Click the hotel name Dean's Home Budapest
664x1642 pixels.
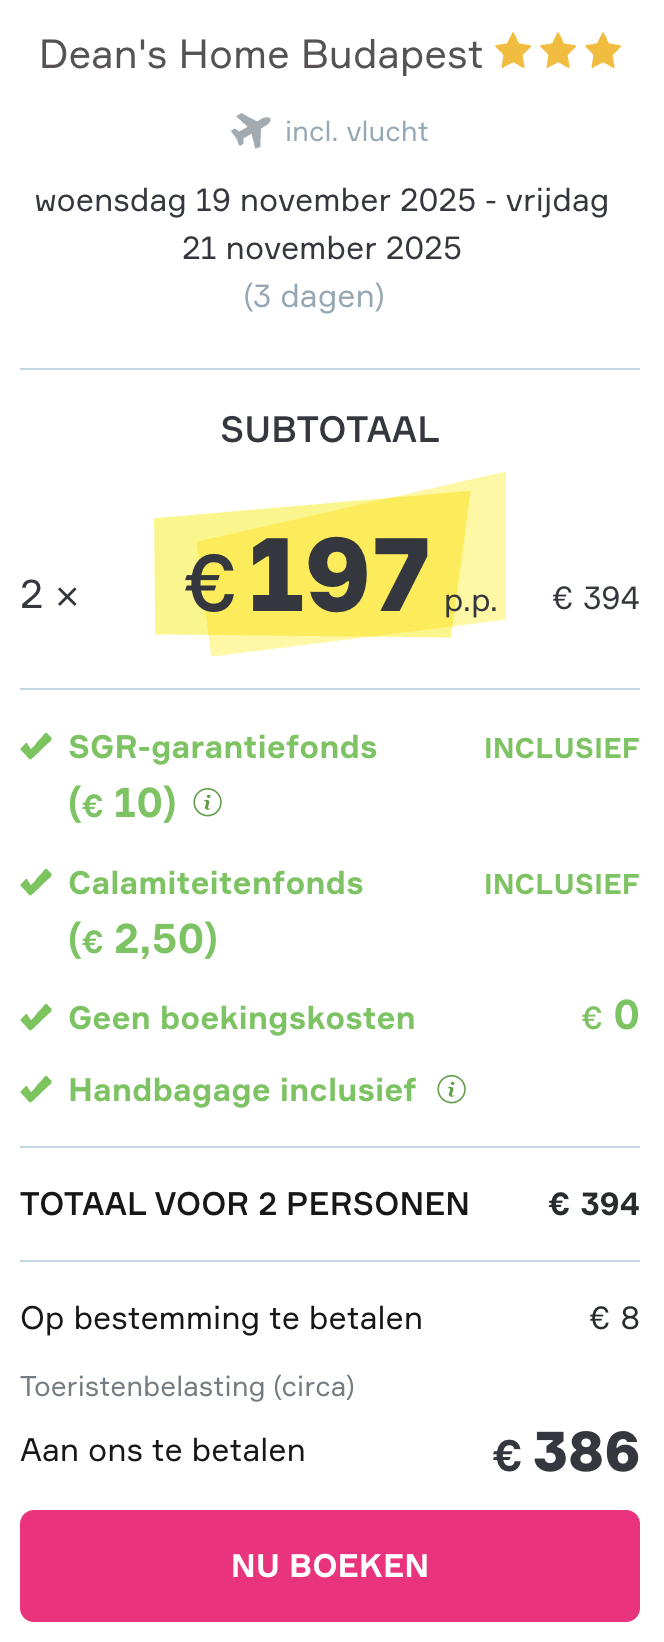click(x=260, y=53)
